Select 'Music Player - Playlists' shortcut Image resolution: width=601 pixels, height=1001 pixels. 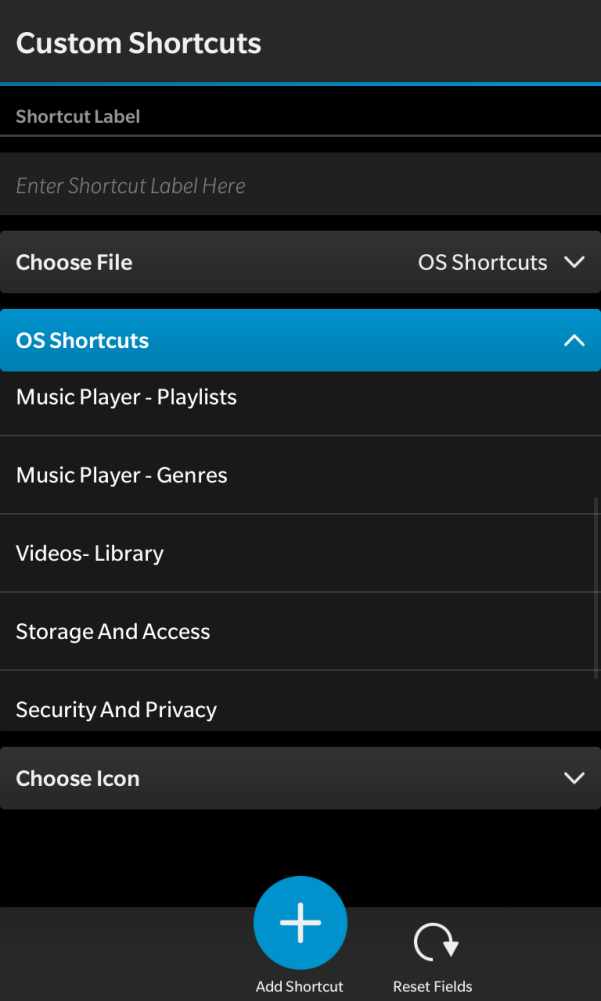pyautogui.click(x=127, y=398)
